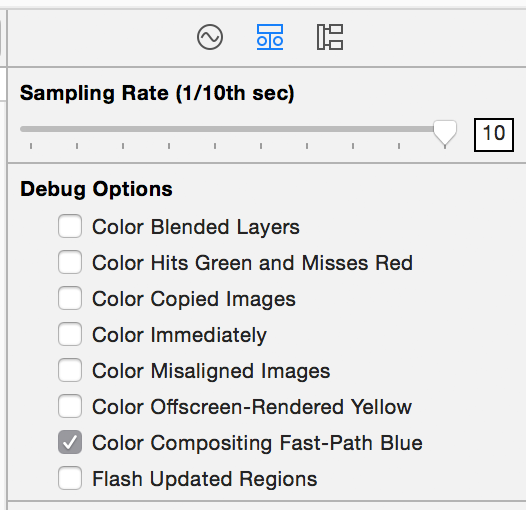Uncheck Color Compositing Fast-Path Blue
Viewport: 526px width, 510px height.
click(70, 442)
